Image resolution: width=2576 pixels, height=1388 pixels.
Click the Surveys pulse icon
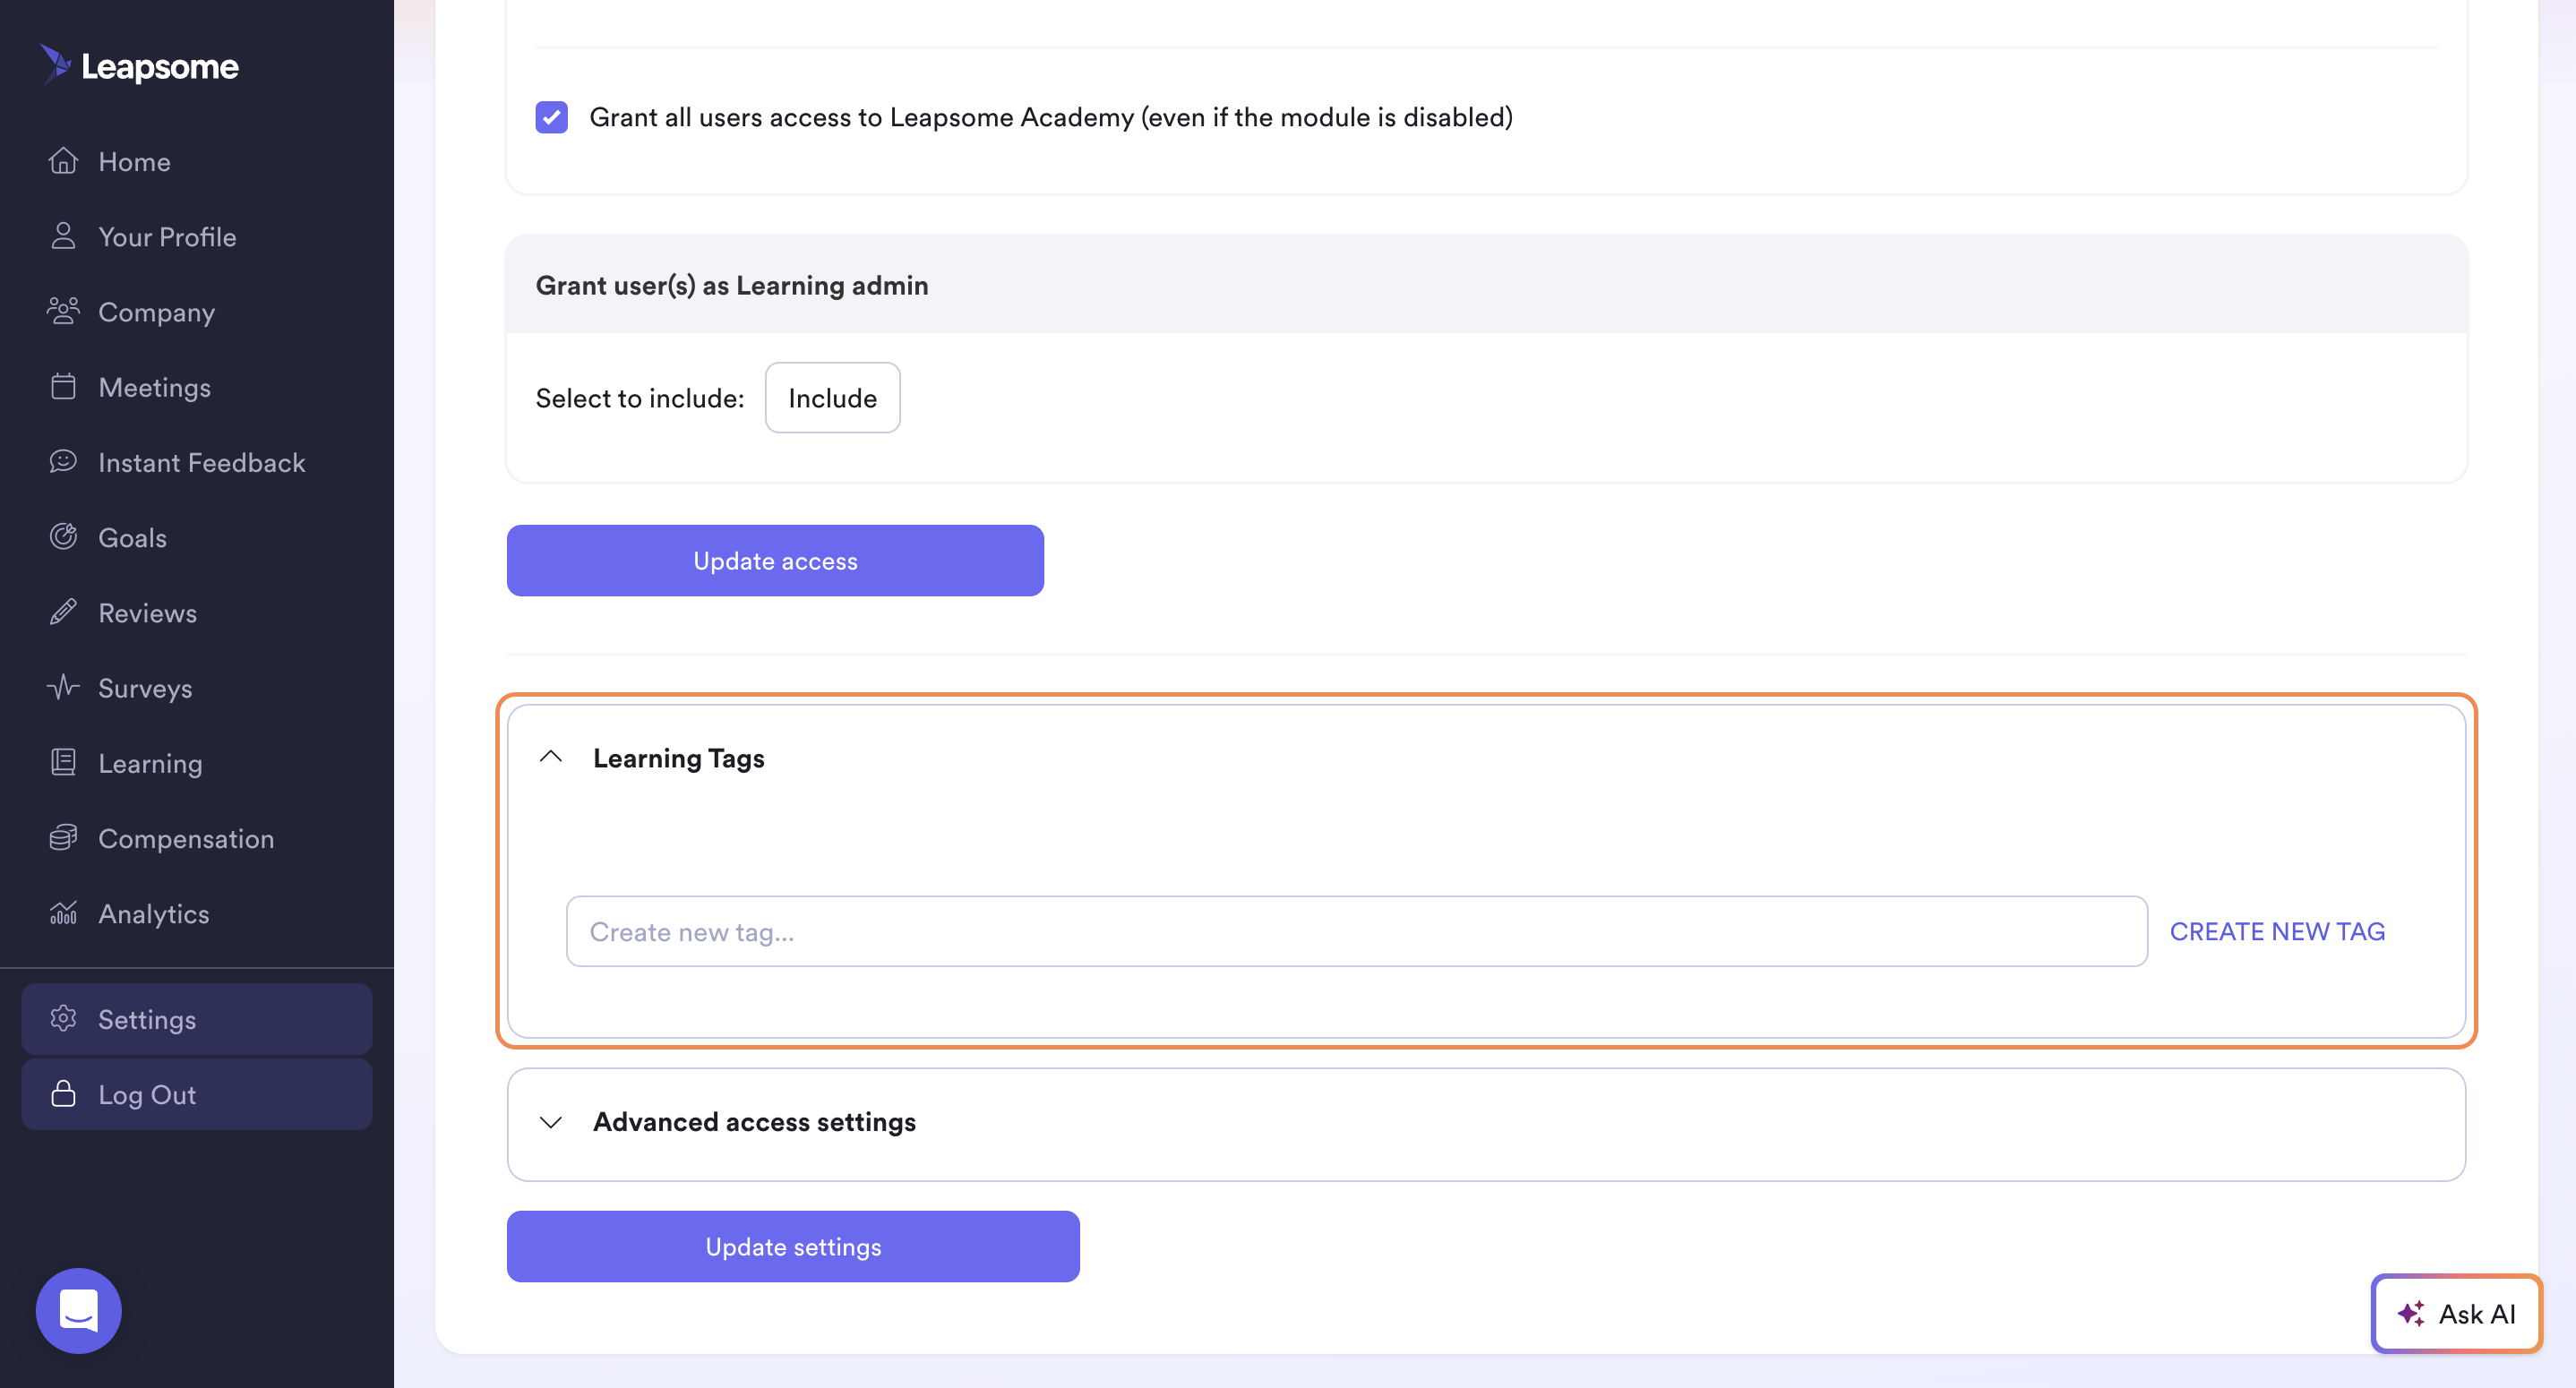(x=63, y=687)
